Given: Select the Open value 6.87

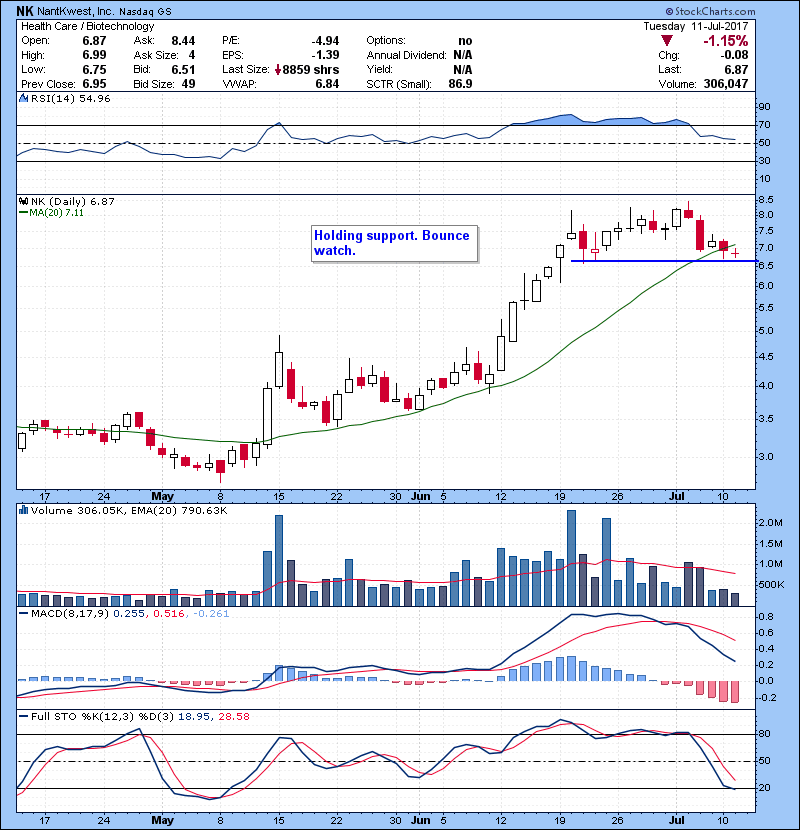Looking at the screenshot, I should pyautogui.click(x=94, y=41).
